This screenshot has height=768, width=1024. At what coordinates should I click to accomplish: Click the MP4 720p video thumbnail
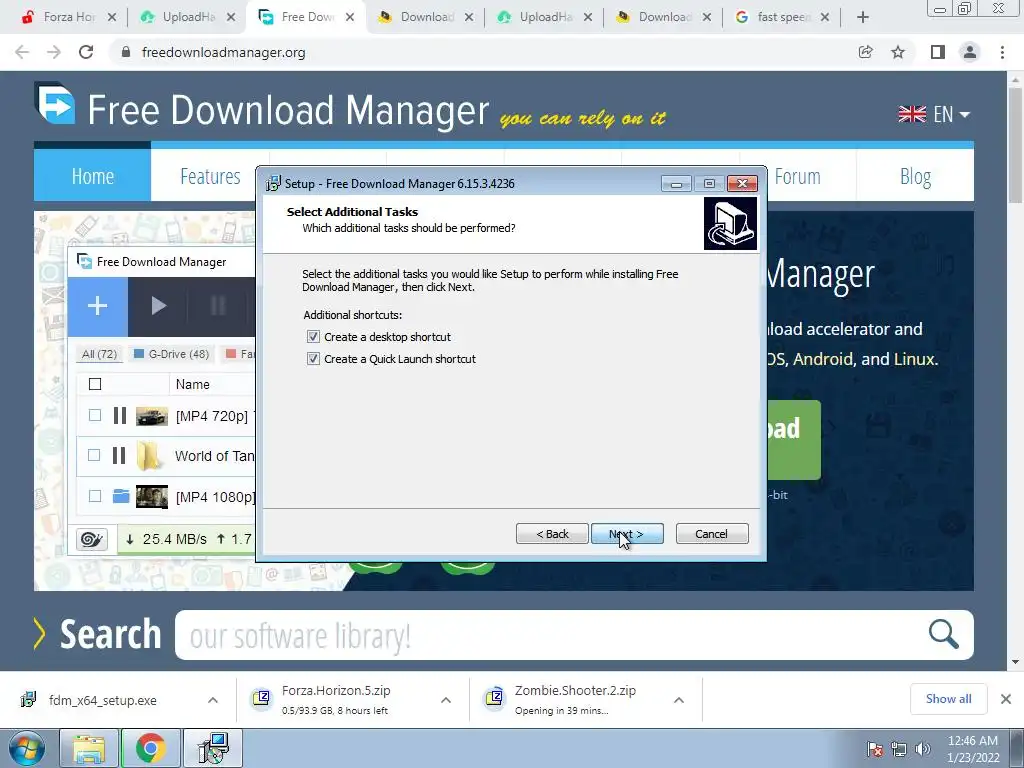click(x=152, y=415)
